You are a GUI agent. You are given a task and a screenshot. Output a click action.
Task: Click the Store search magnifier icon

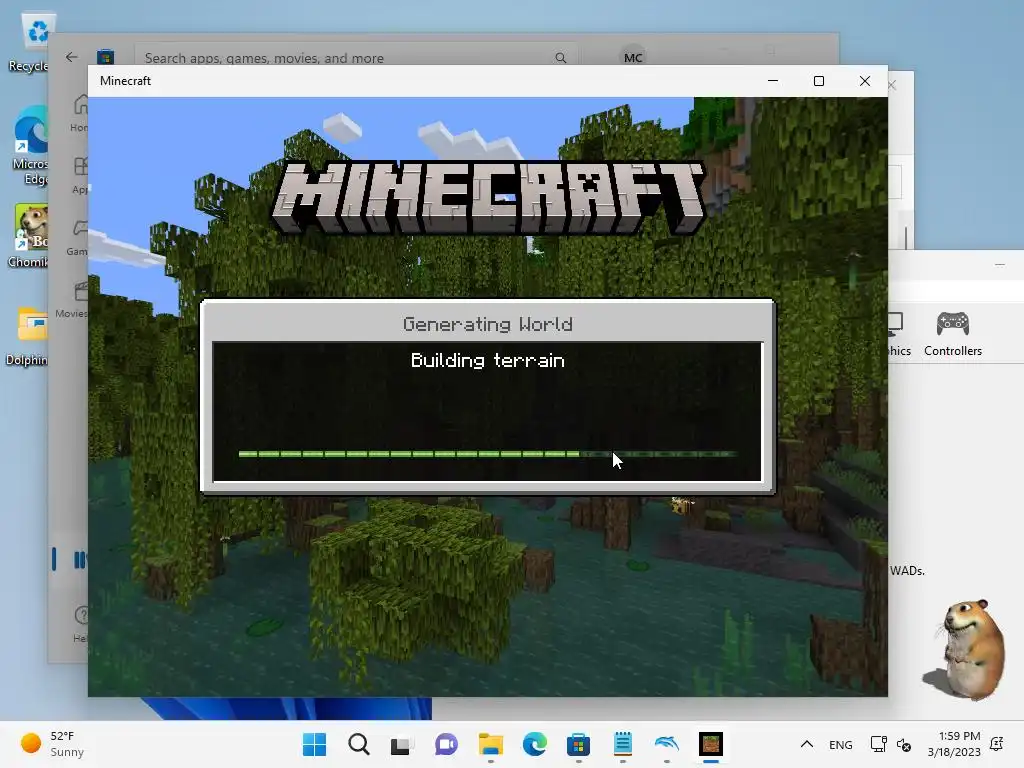tap(560, 57)
